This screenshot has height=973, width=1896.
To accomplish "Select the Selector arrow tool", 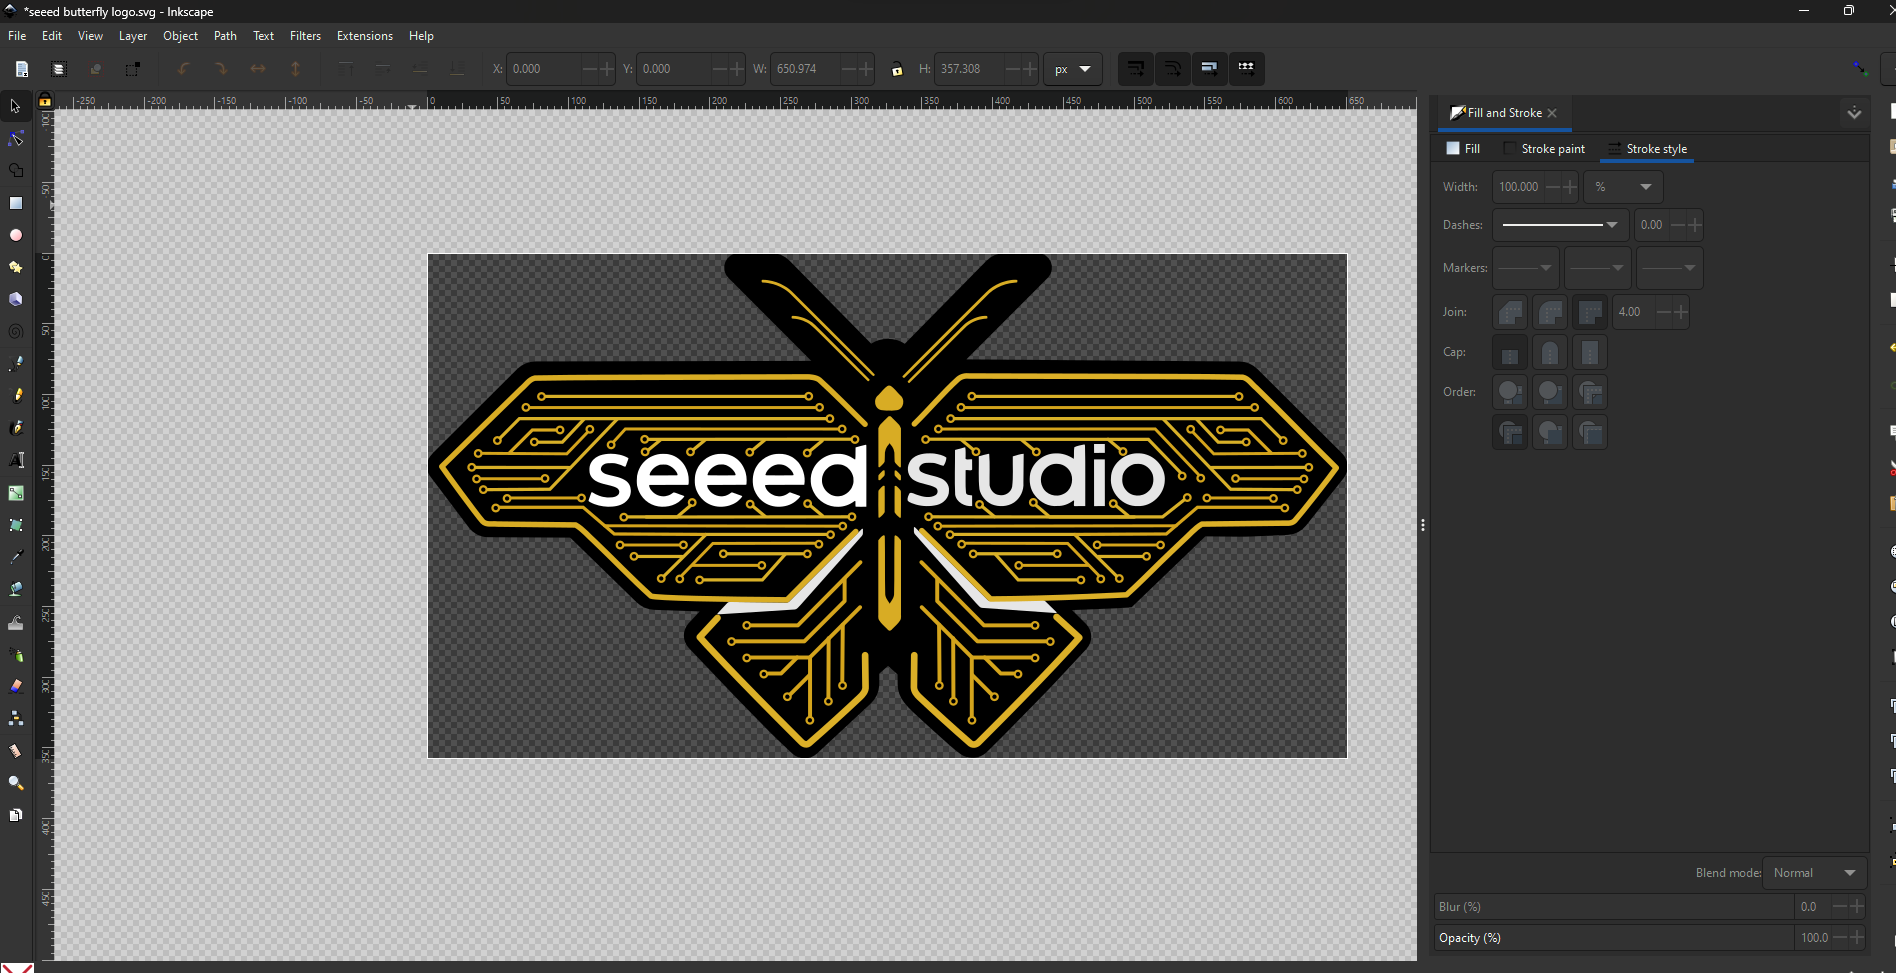I will (15, 106).
